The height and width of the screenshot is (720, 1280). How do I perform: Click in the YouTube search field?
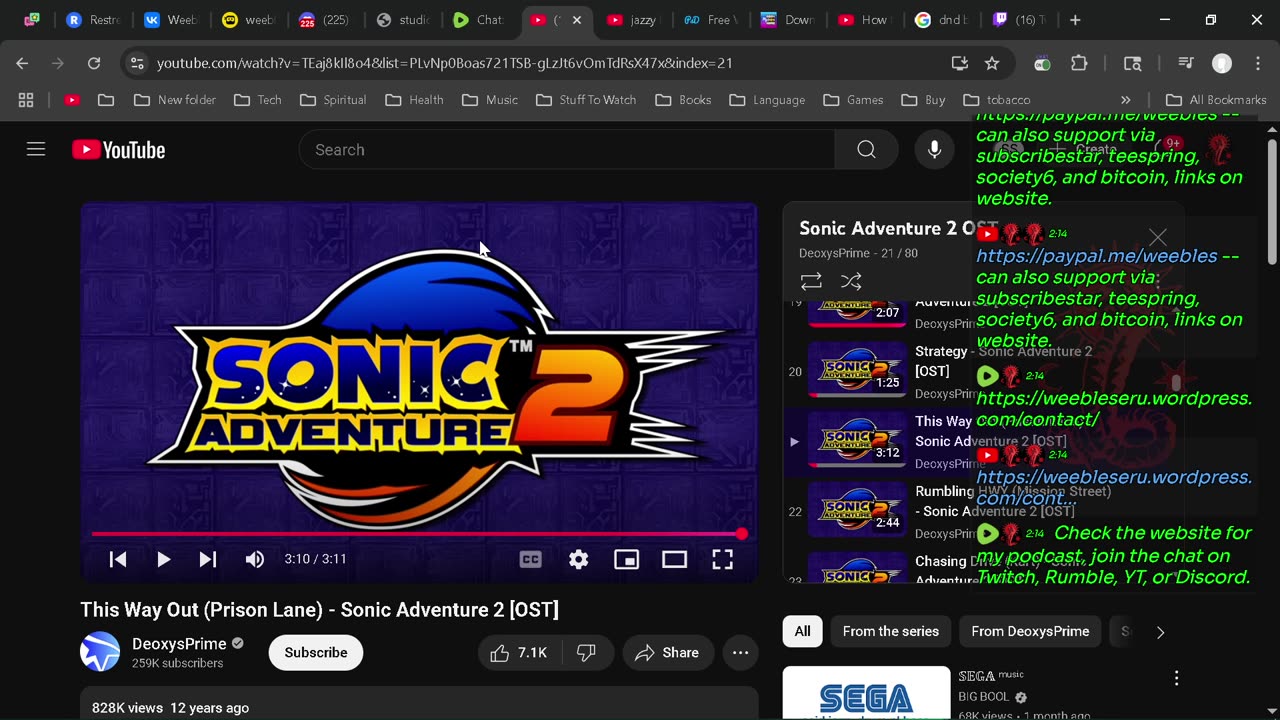(x=566, y=150)
